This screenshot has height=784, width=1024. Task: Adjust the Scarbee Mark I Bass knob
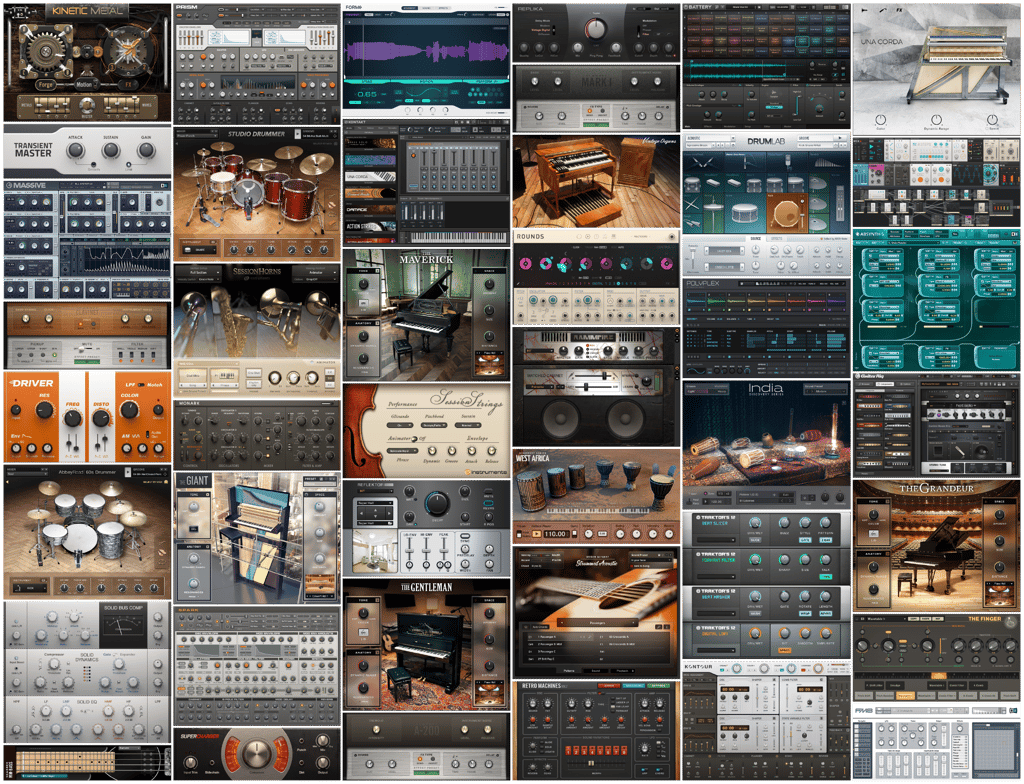pos(535,82)
